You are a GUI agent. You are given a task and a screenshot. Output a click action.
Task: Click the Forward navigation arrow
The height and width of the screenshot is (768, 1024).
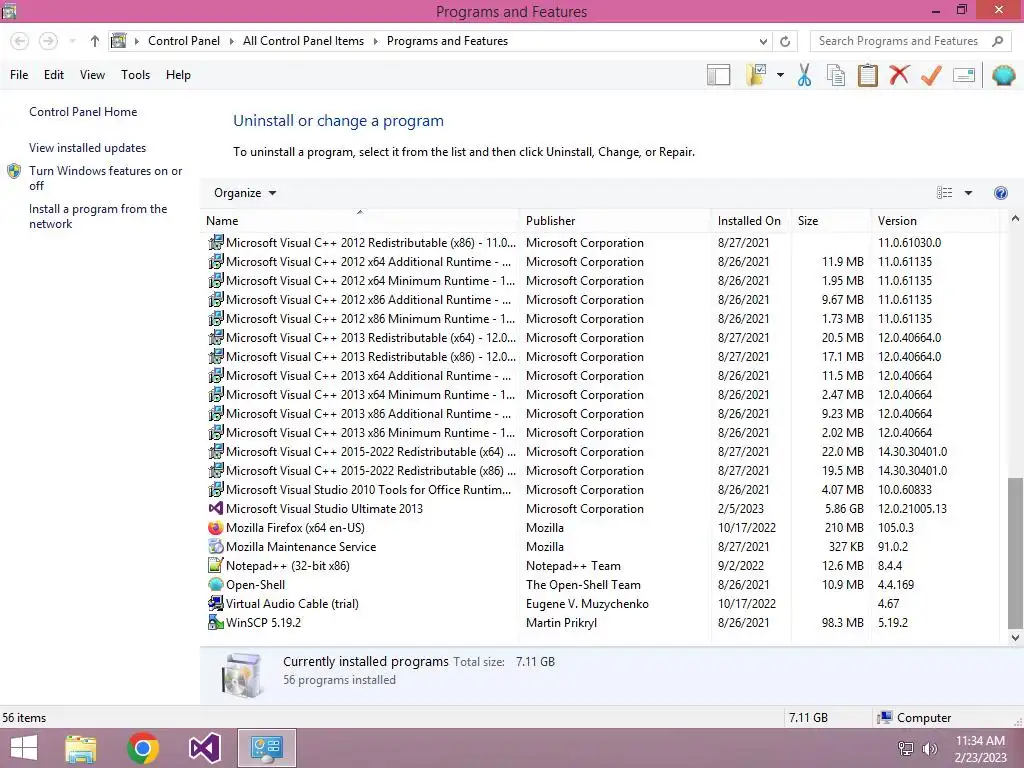[48, 41]
